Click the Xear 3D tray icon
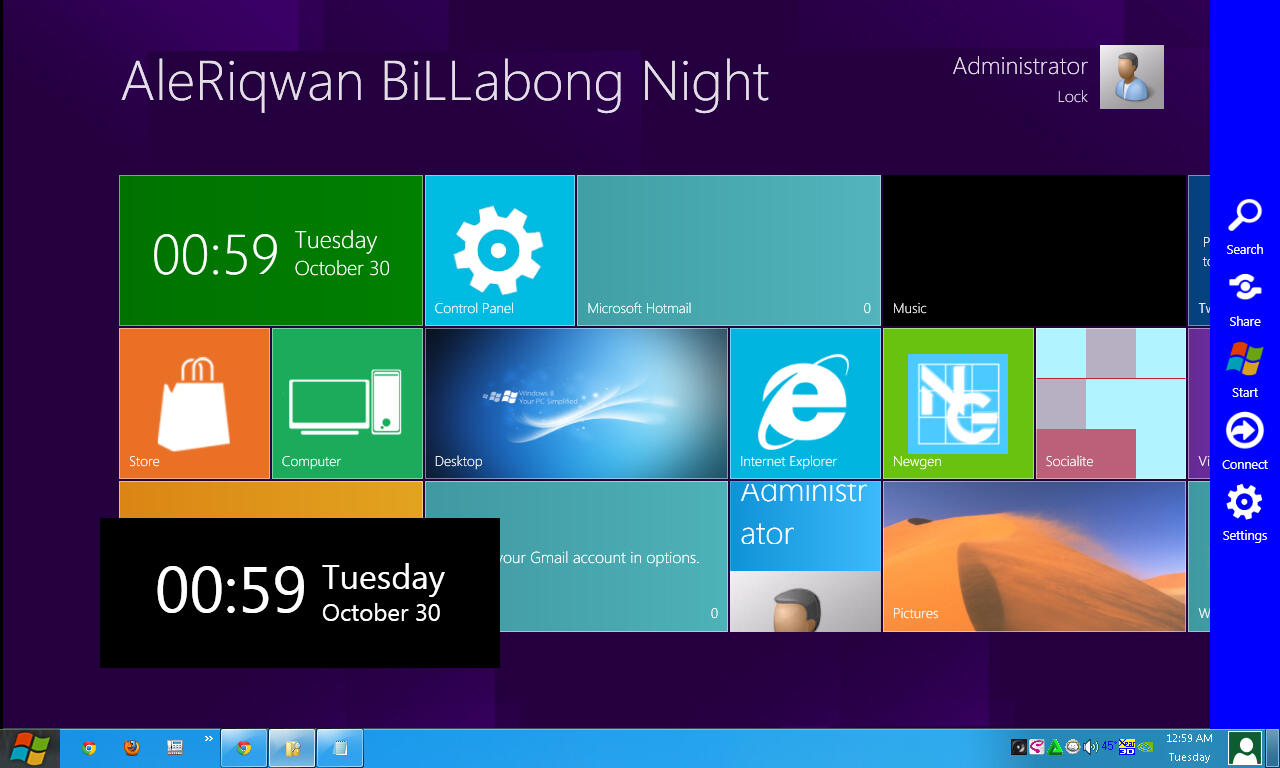This screenshot has height=768, width=1280. (1127, 747)
